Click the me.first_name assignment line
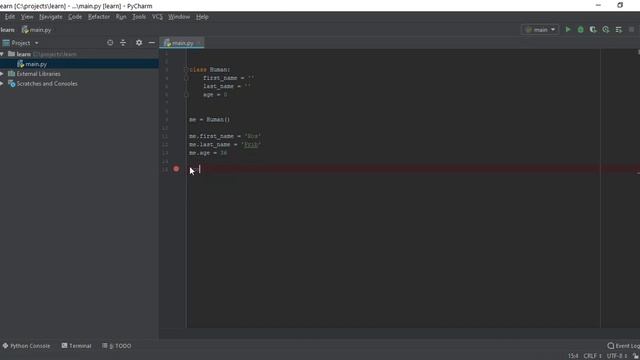 click(x=225, y=136)
